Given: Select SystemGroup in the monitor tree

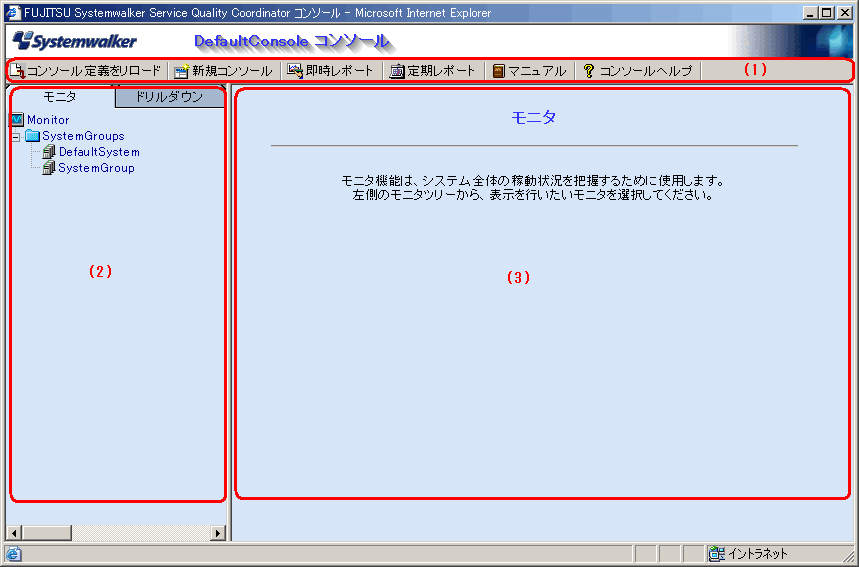Looking at the screenshot, I should point(96,168).
